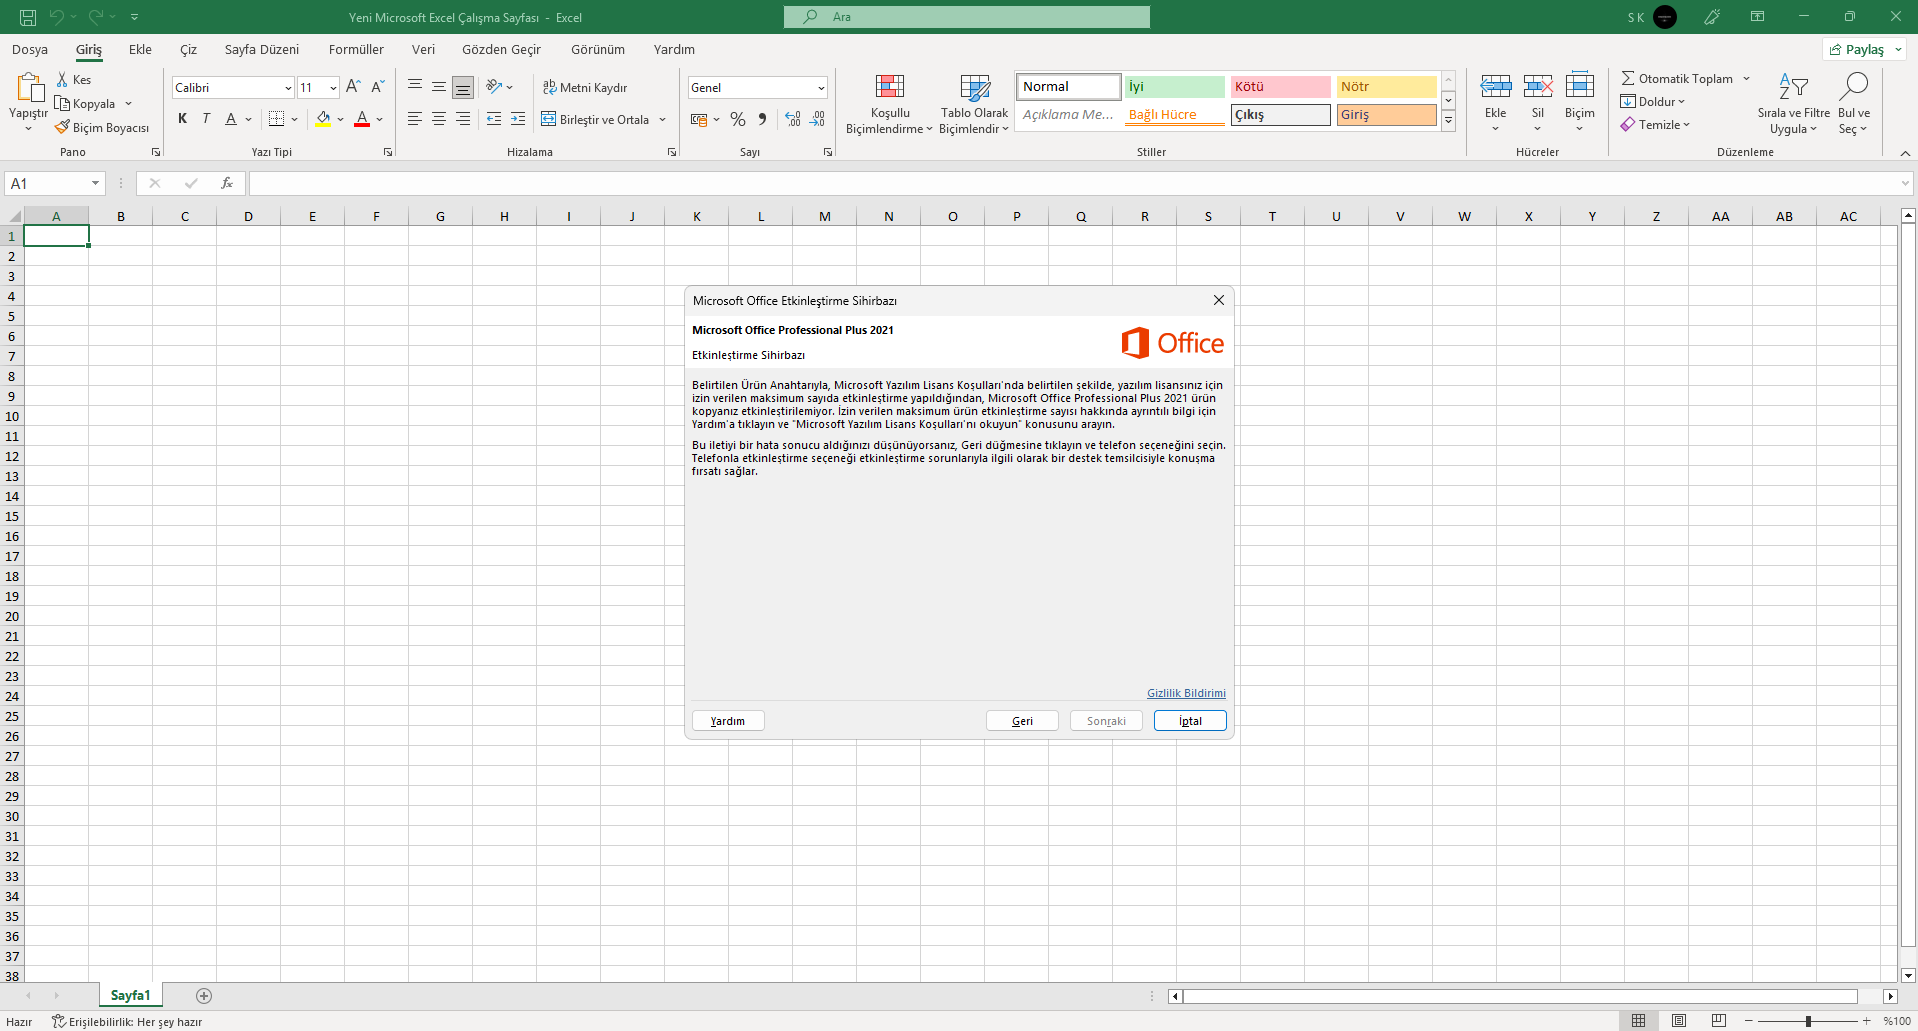This screenshot has width=1918, height=1031.
Task: Add a new sheet with plus icon
Action: [204, 995]
